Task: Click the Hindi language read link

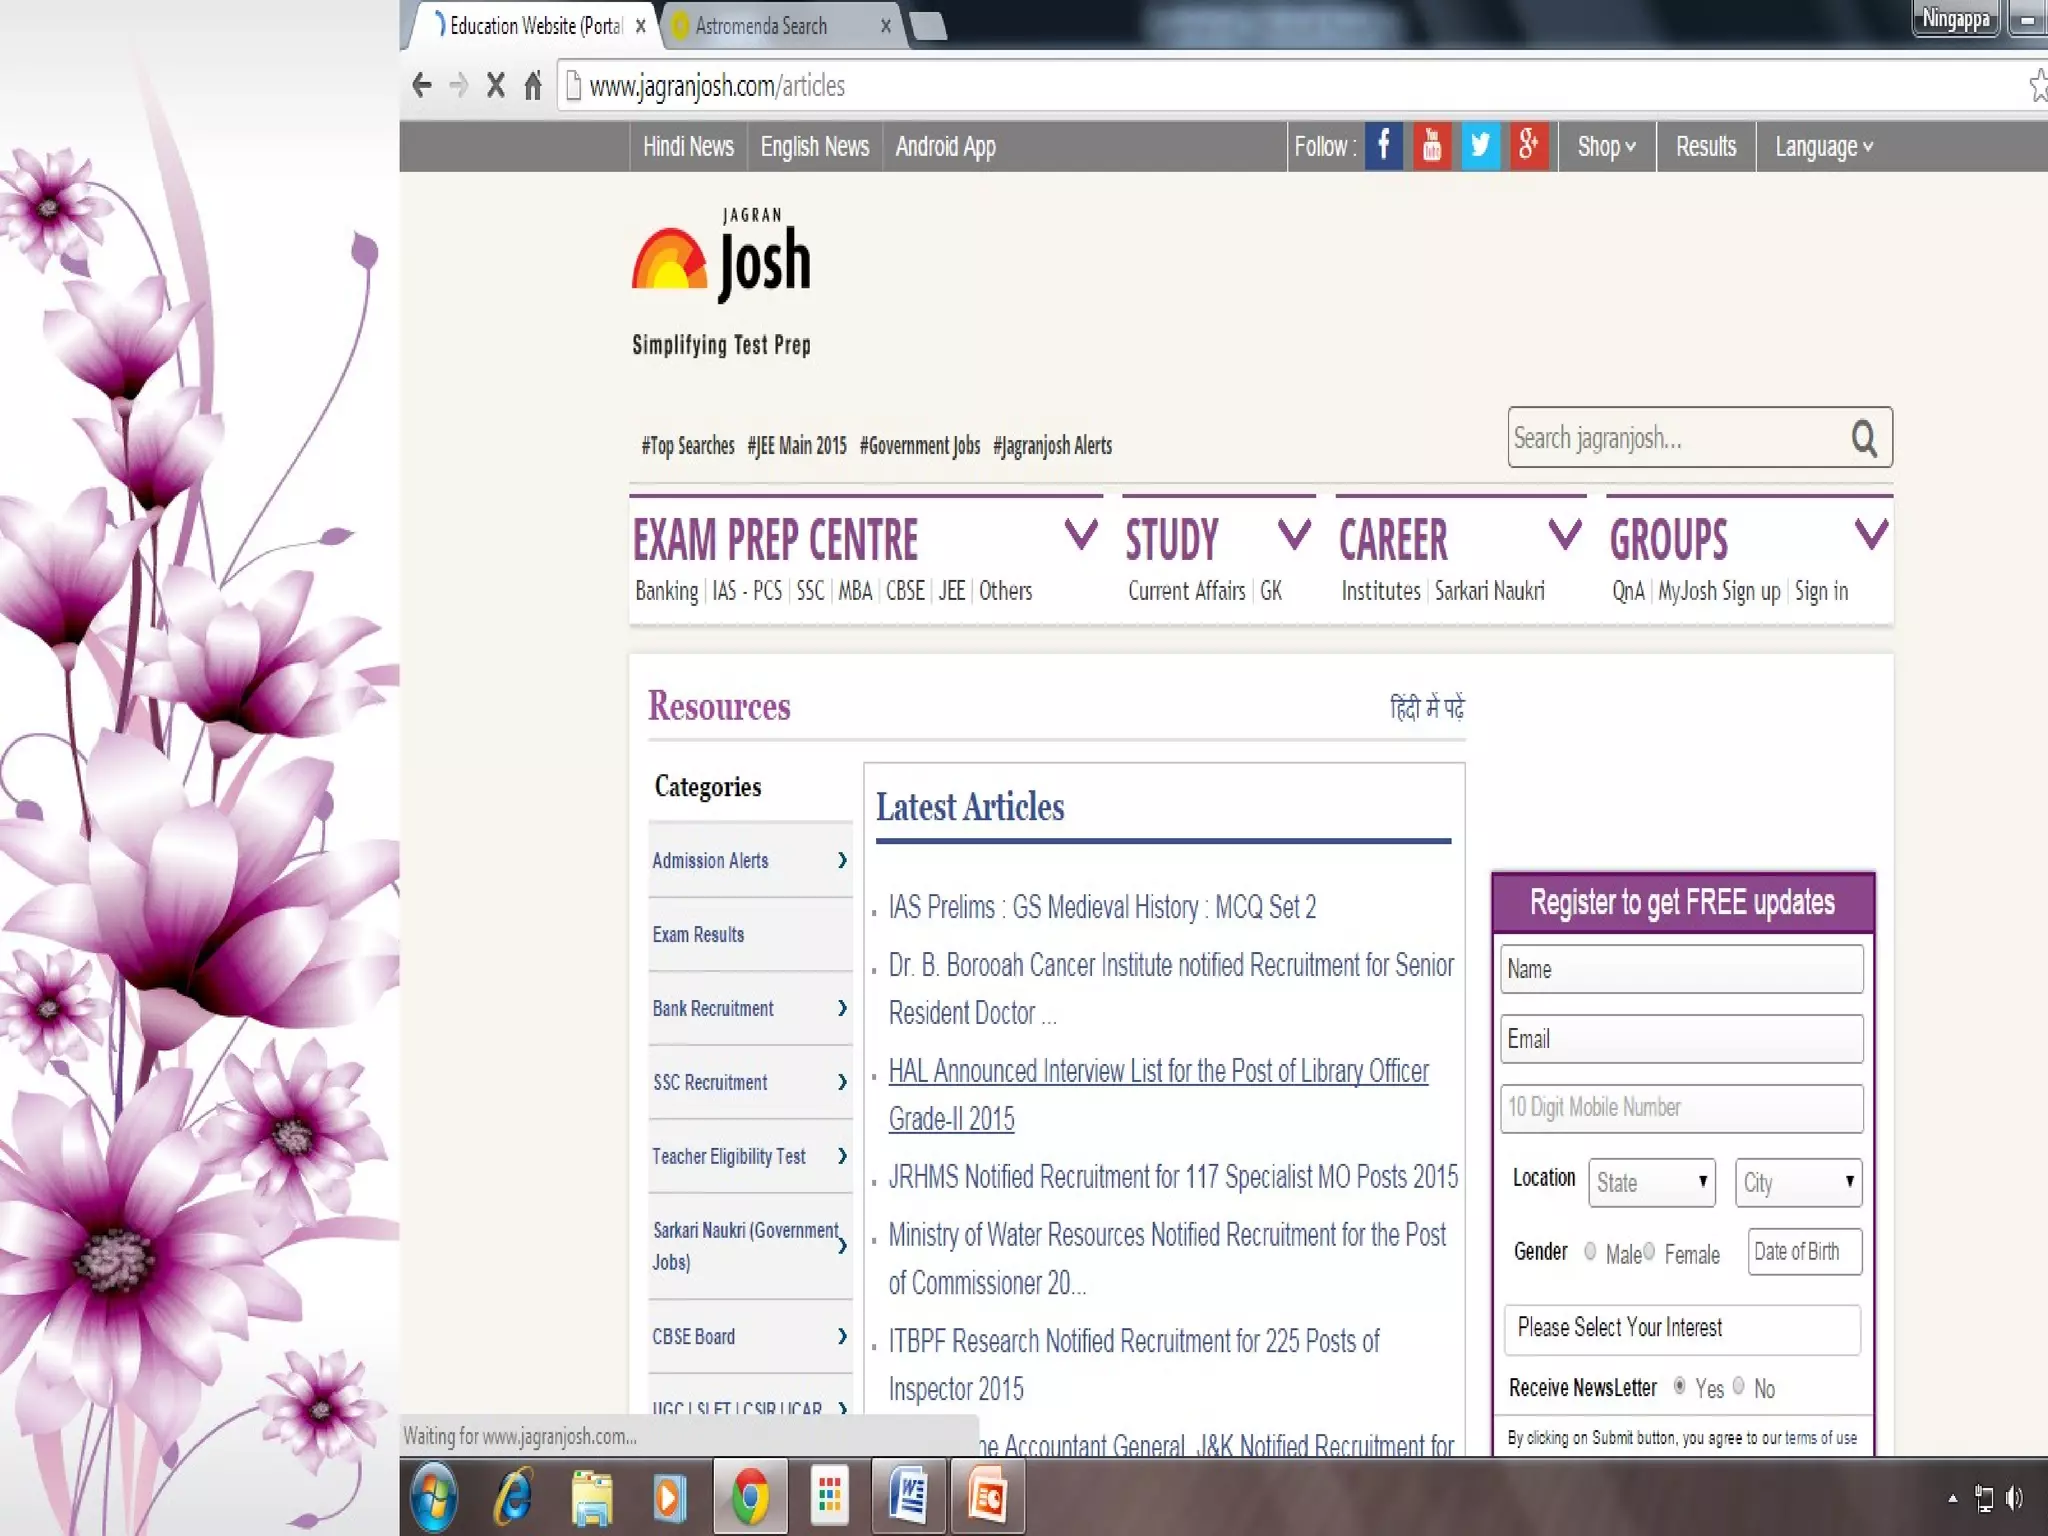Action: click(x=1427, y=708)
